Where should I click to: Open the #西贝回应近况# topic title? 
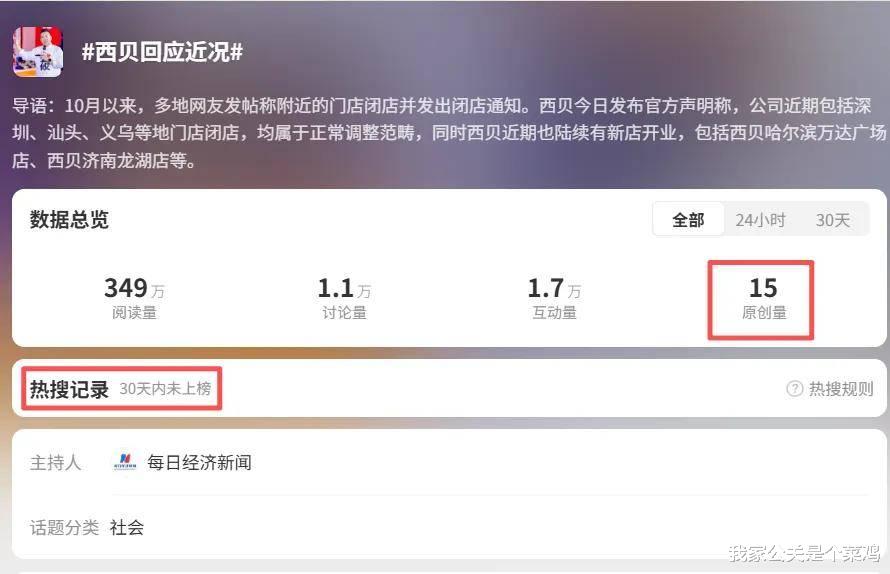162,52
